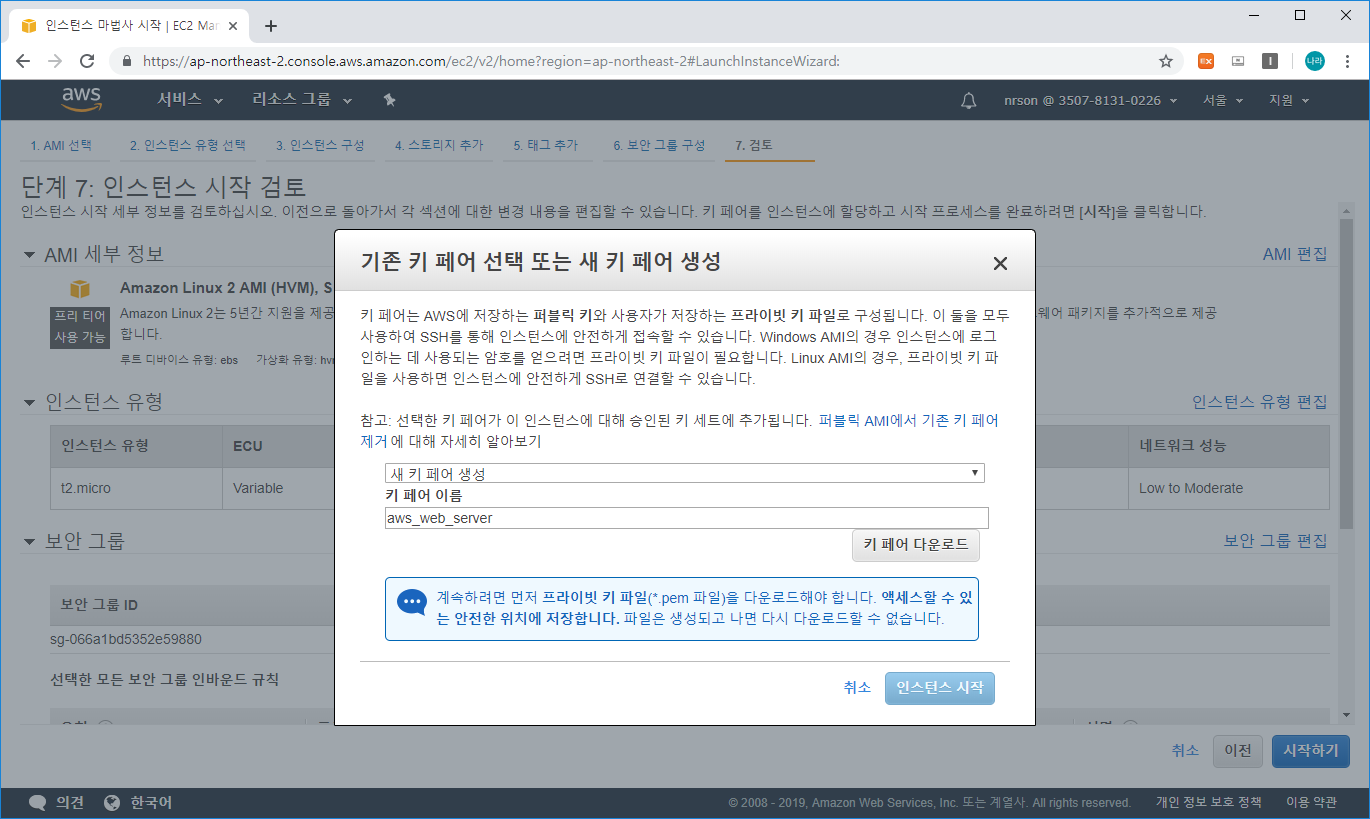Click the address bar URL

tap(491, 61)
